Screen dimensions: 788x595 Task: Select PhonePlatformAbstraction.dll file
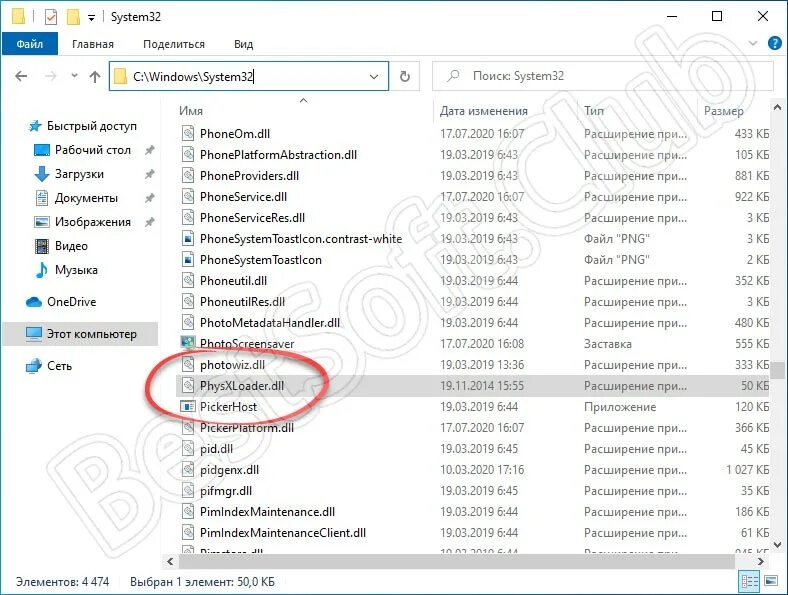point(278,155)
